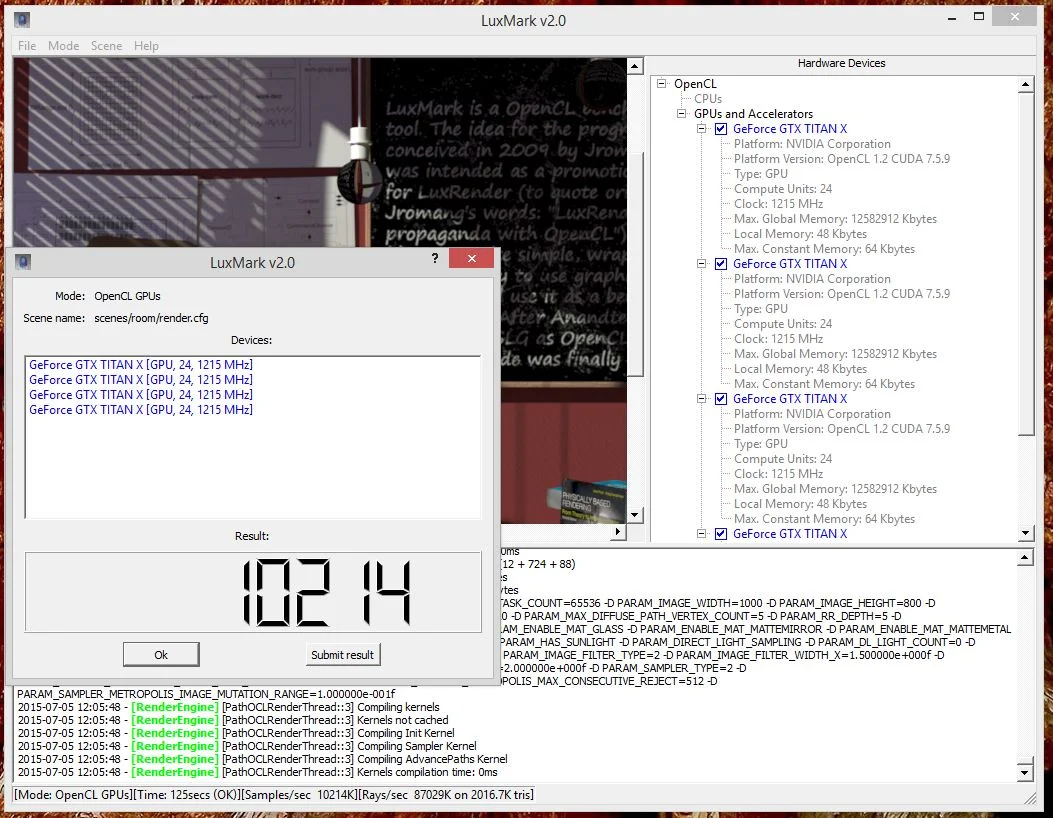Select second GeForce GTX TITAN X in Devices list
Viewport: 1053px width, 818px height.
coord(141,379)
